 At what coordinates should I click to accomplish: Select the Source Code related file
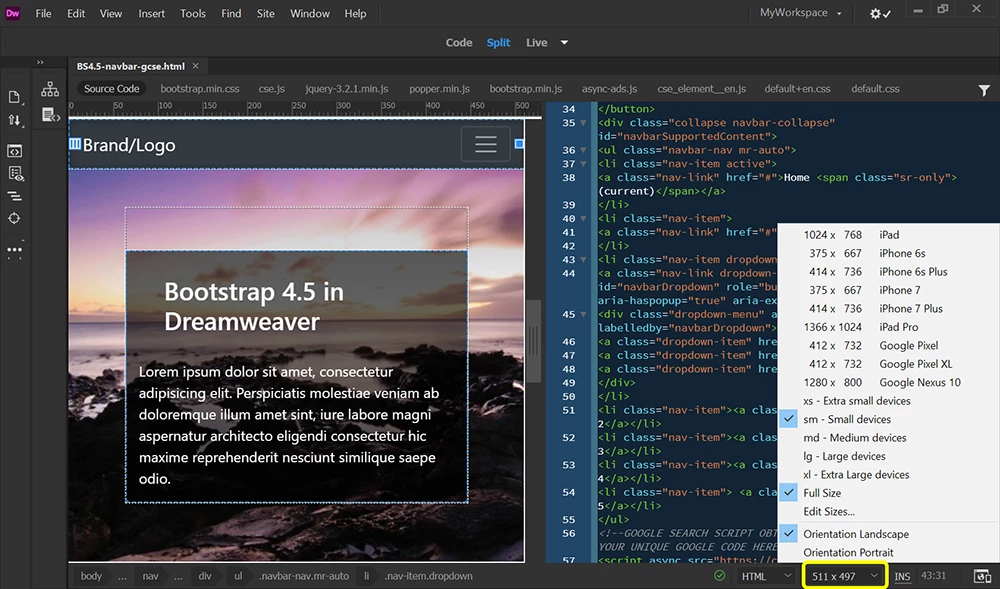pos(112,89)
